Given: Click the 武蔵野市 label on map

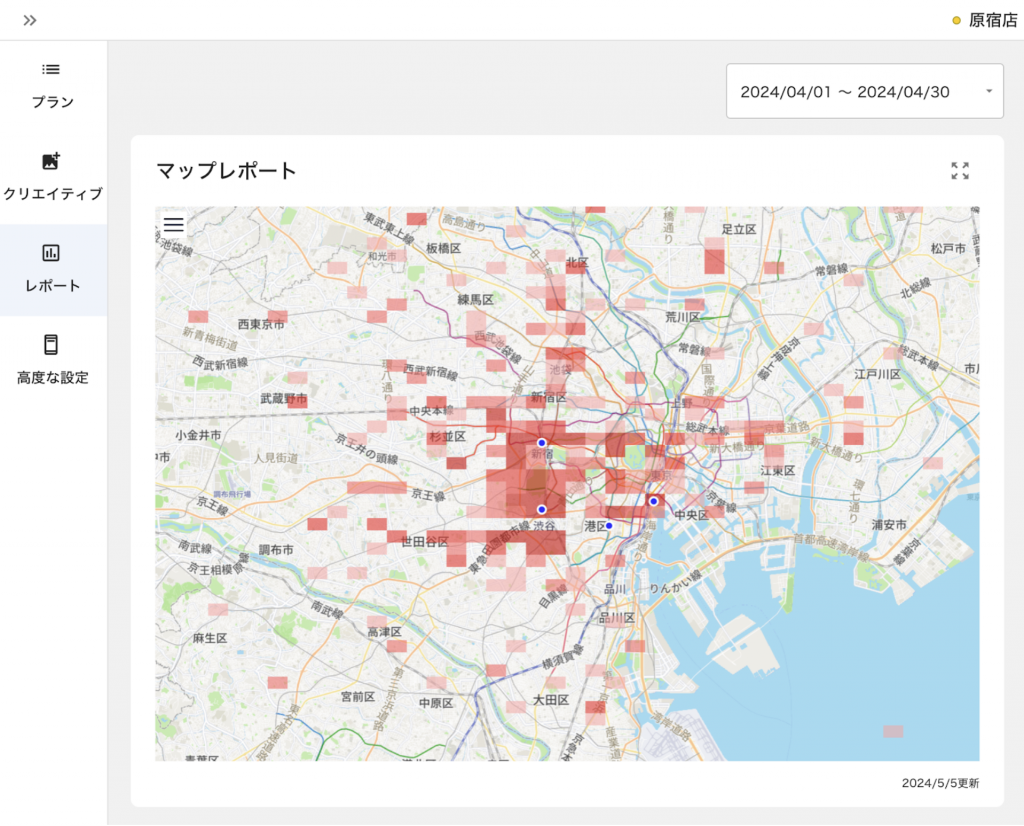Looking at the screenshot, I should pos(283,398).
